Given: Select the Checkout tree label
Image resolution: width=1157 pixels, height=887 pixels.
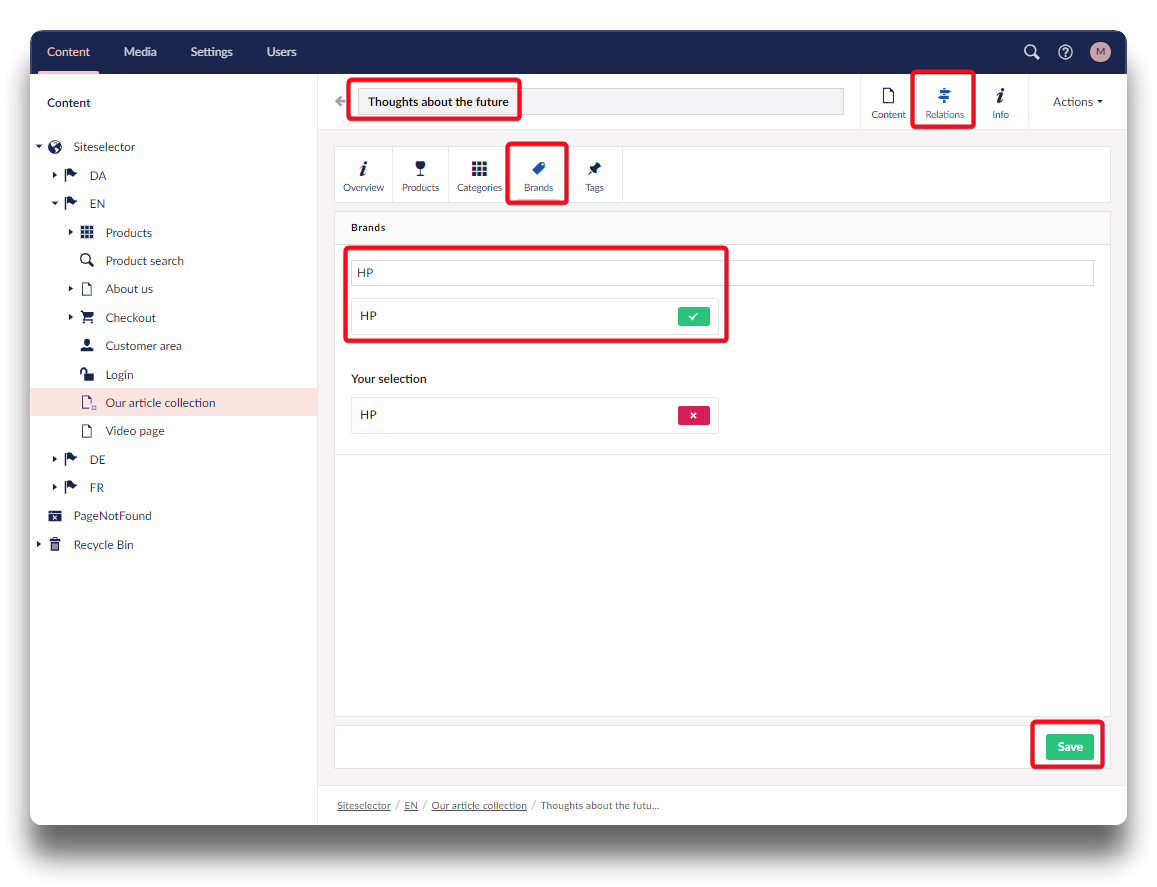Looking at the screenshot, I should [x=131, y=317].
